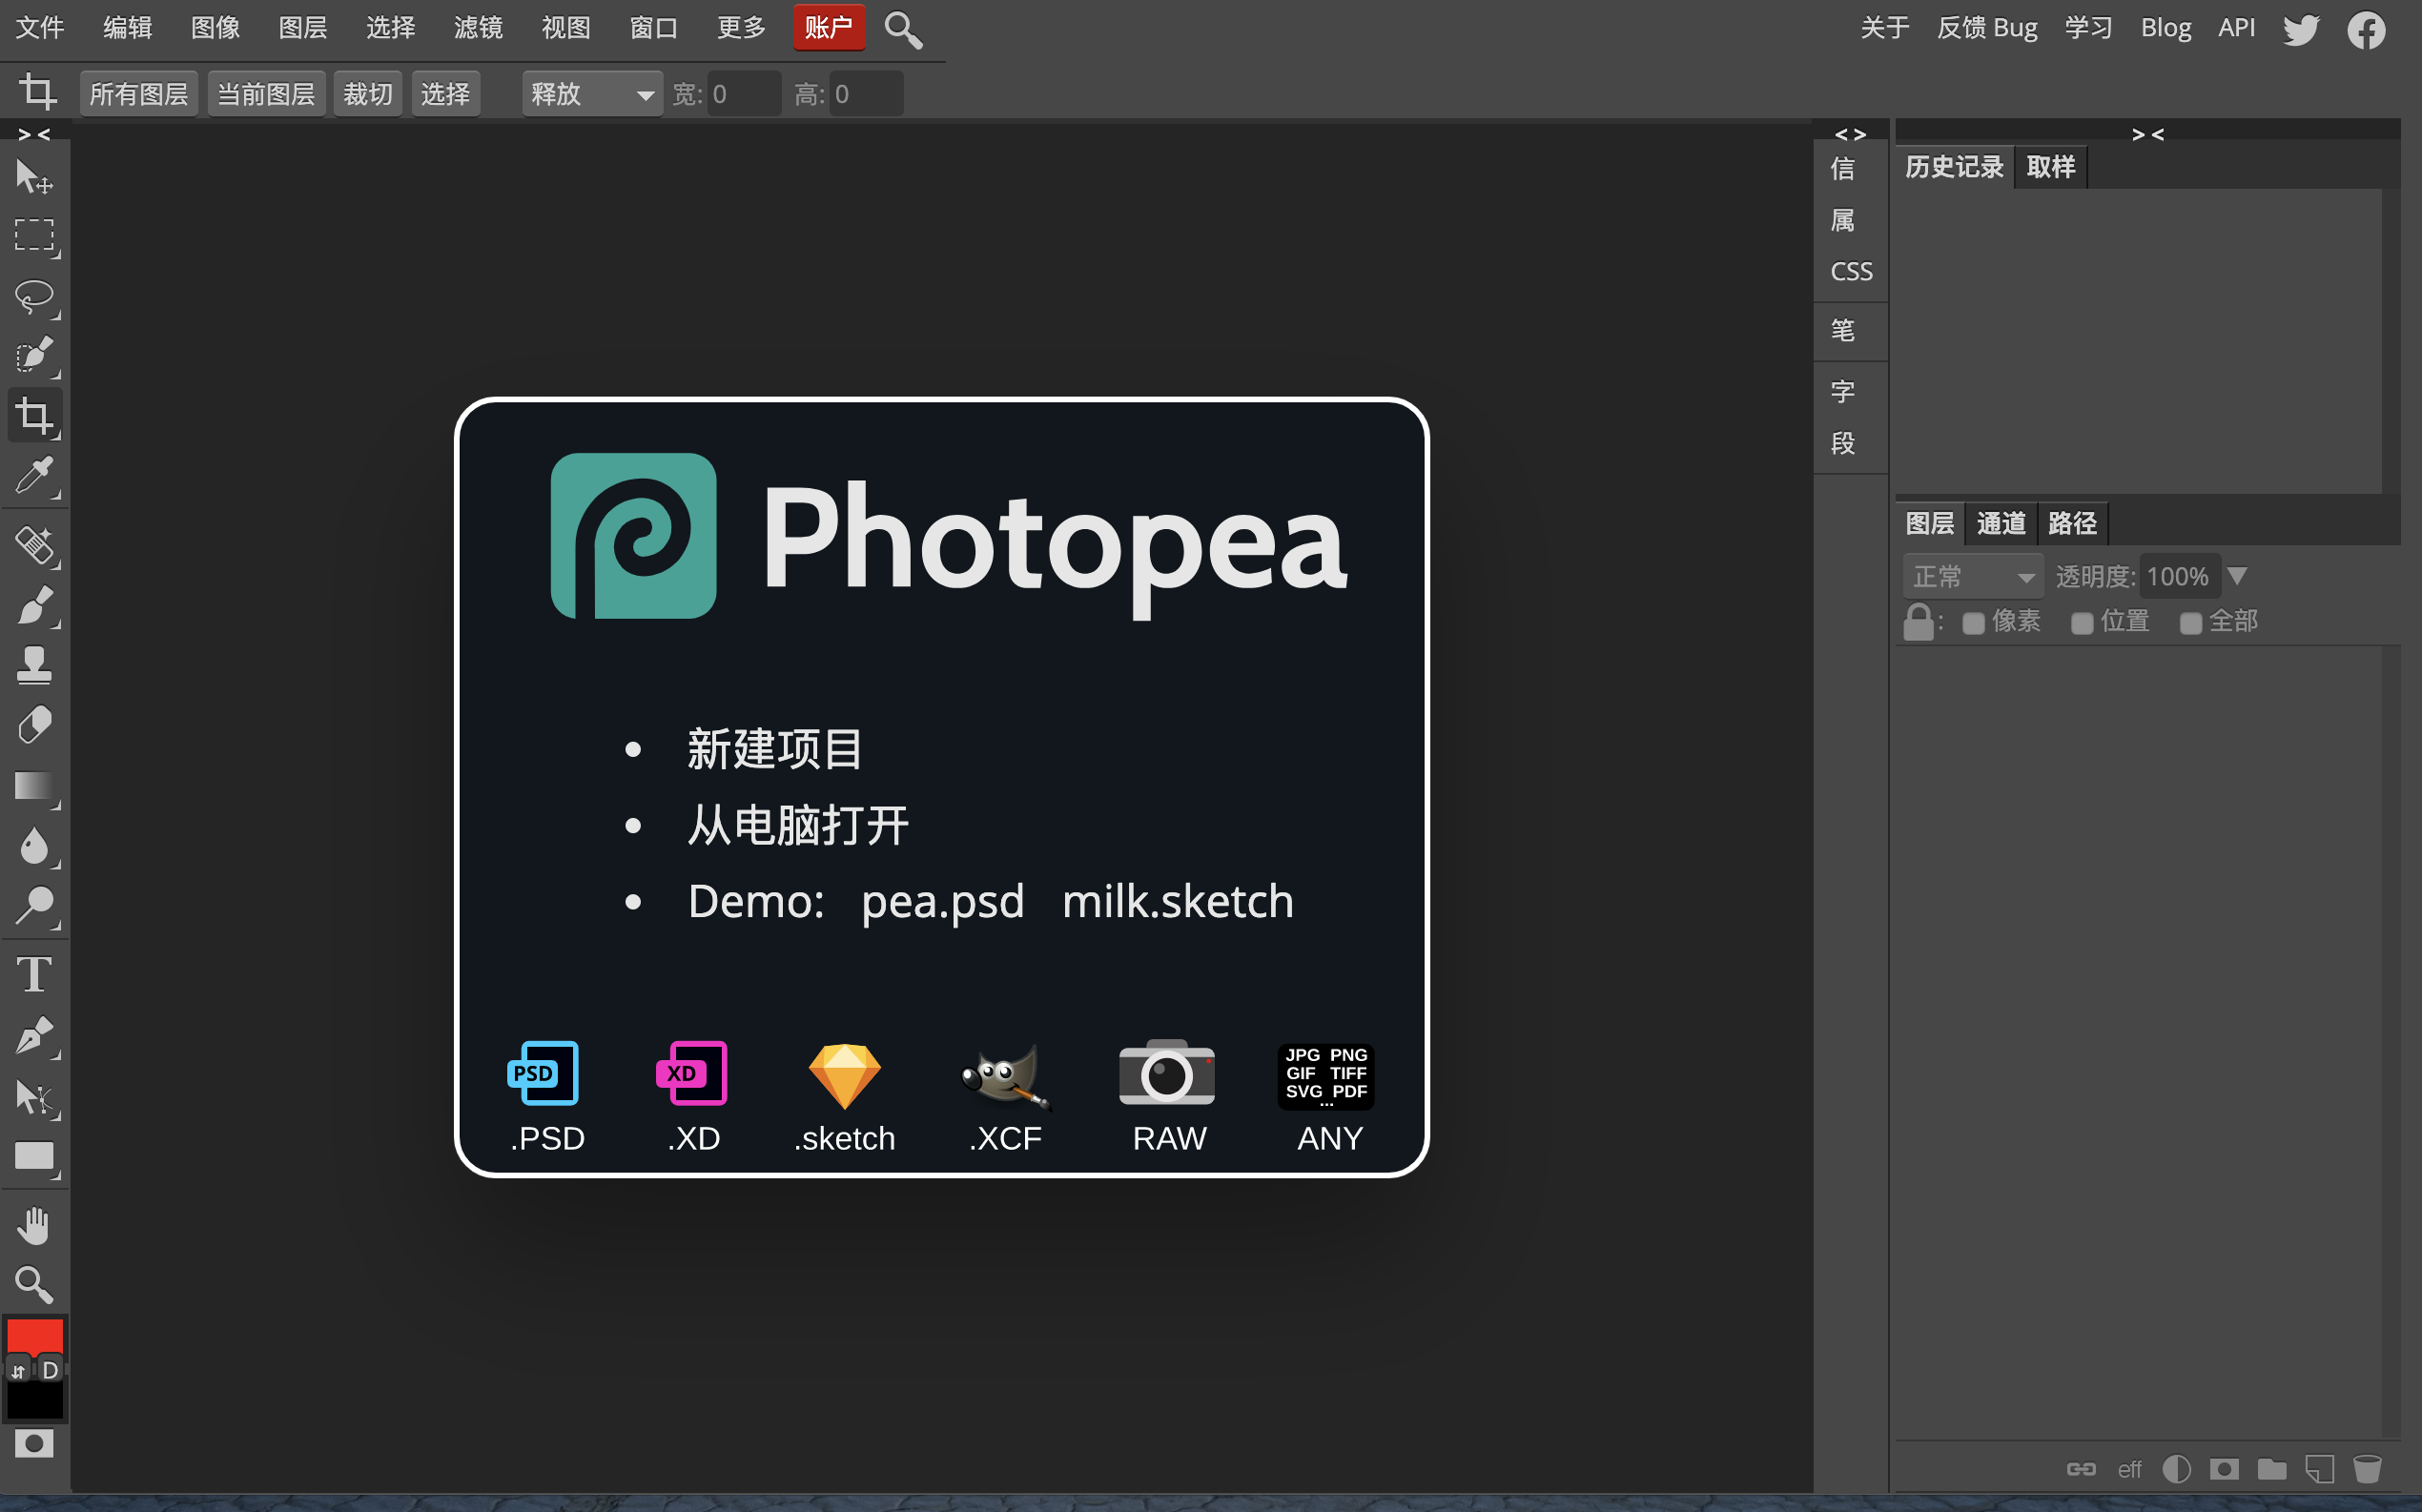Open the milk.sketch demo link
This screenshot has height=1512, width=2422.
pyautogui.click(x=1177, y=901)
